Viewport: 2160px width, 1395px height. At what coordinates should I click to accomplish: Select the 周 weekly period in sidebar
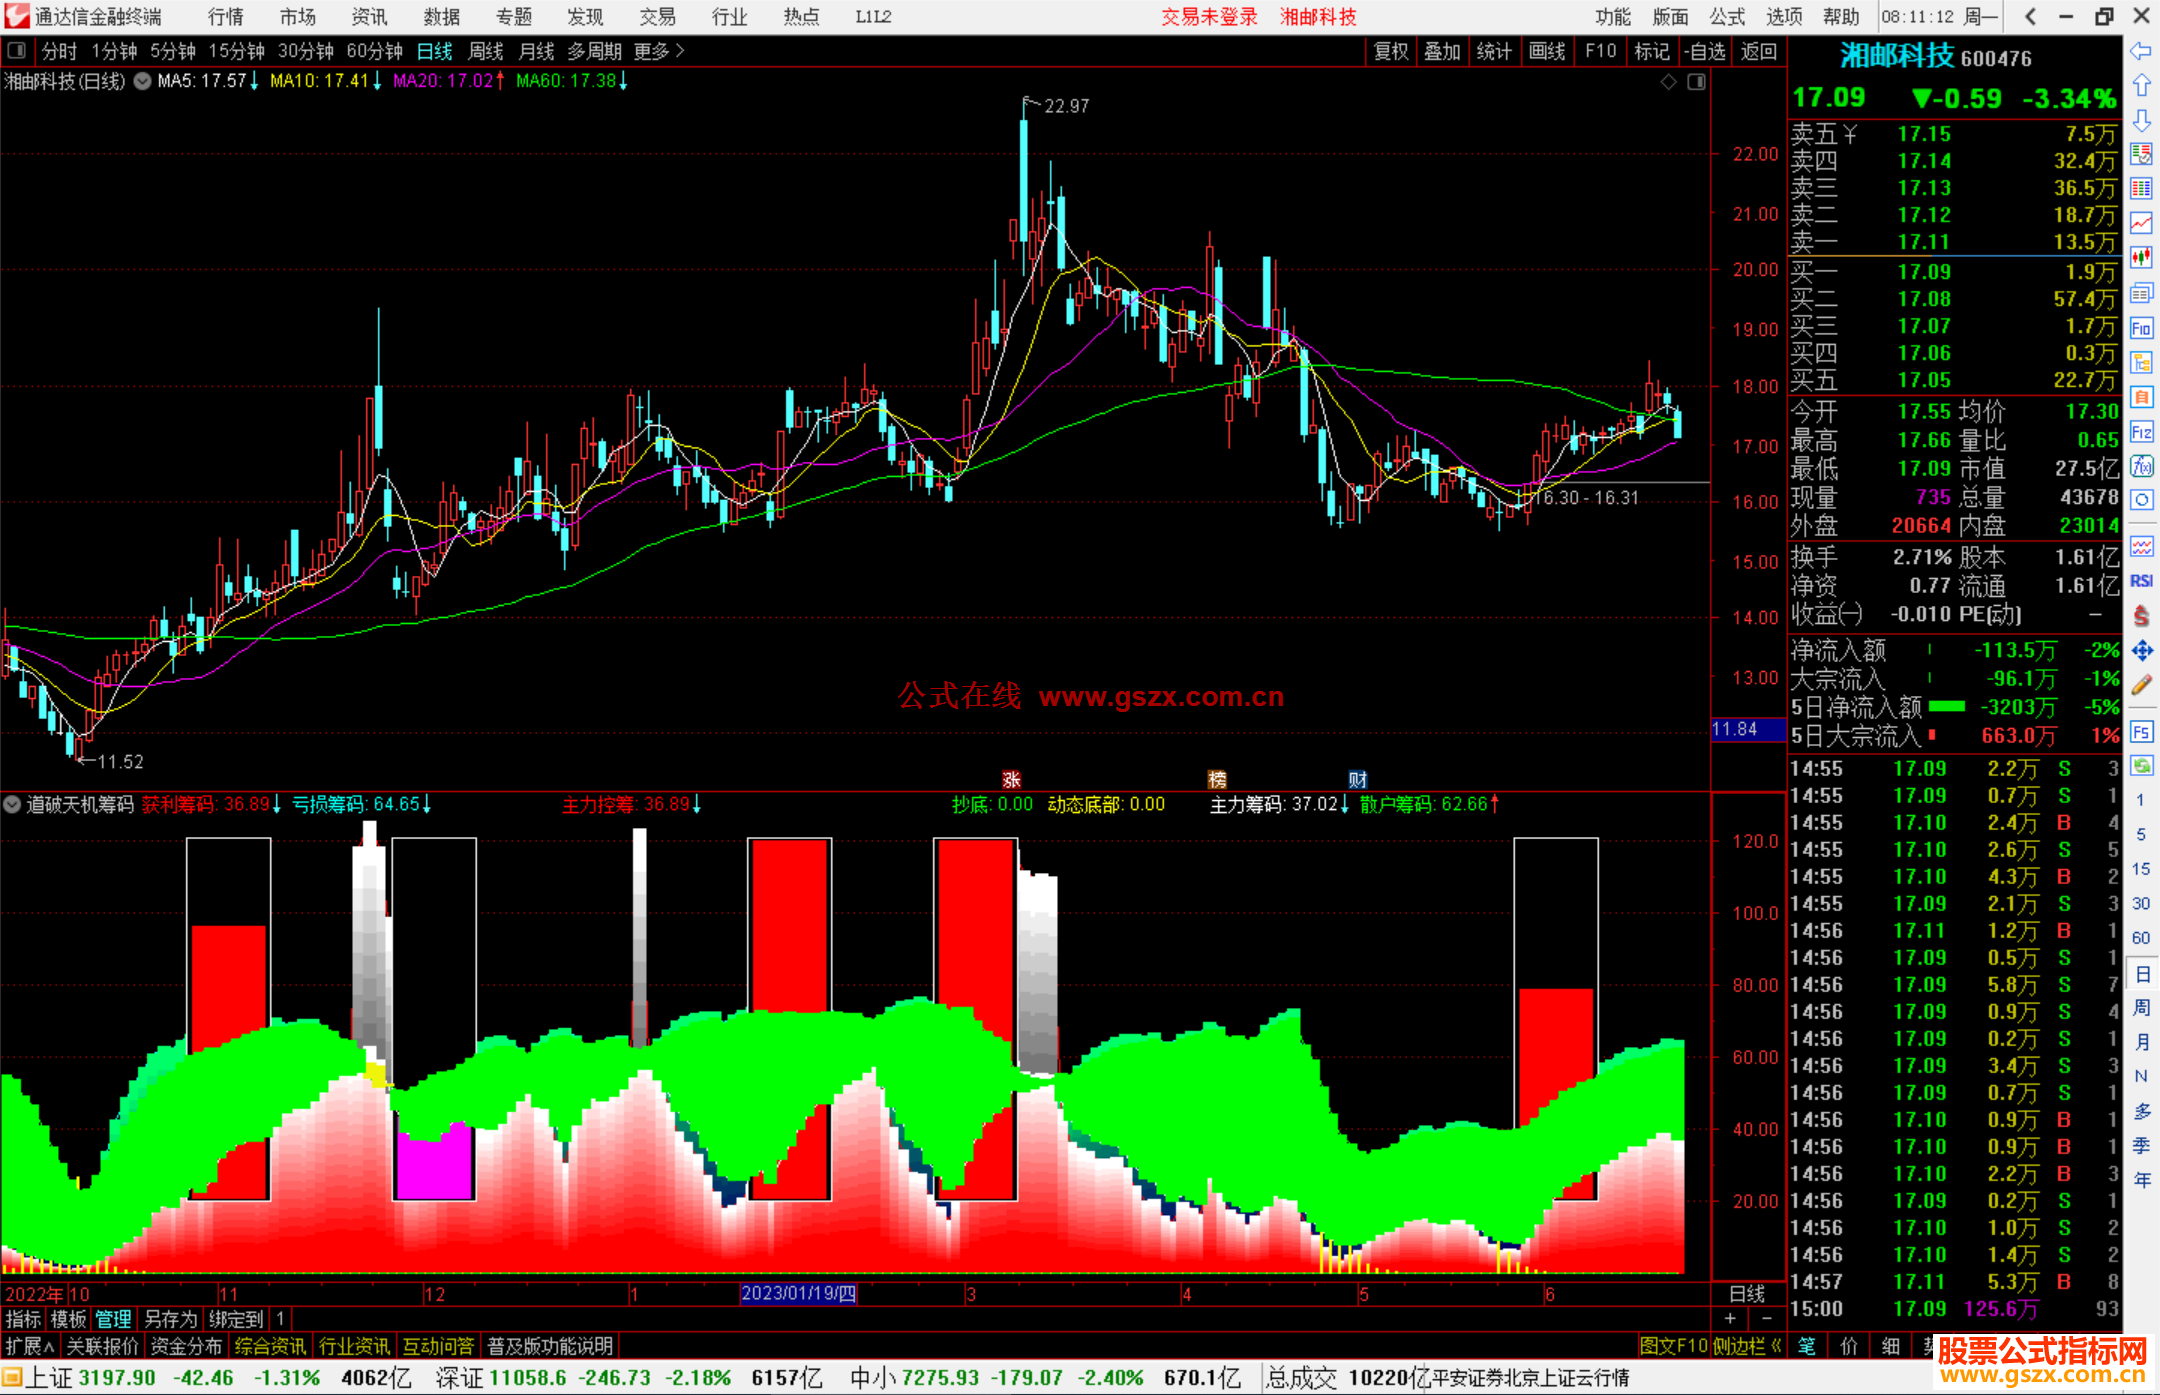(x=2141, y=1007)
